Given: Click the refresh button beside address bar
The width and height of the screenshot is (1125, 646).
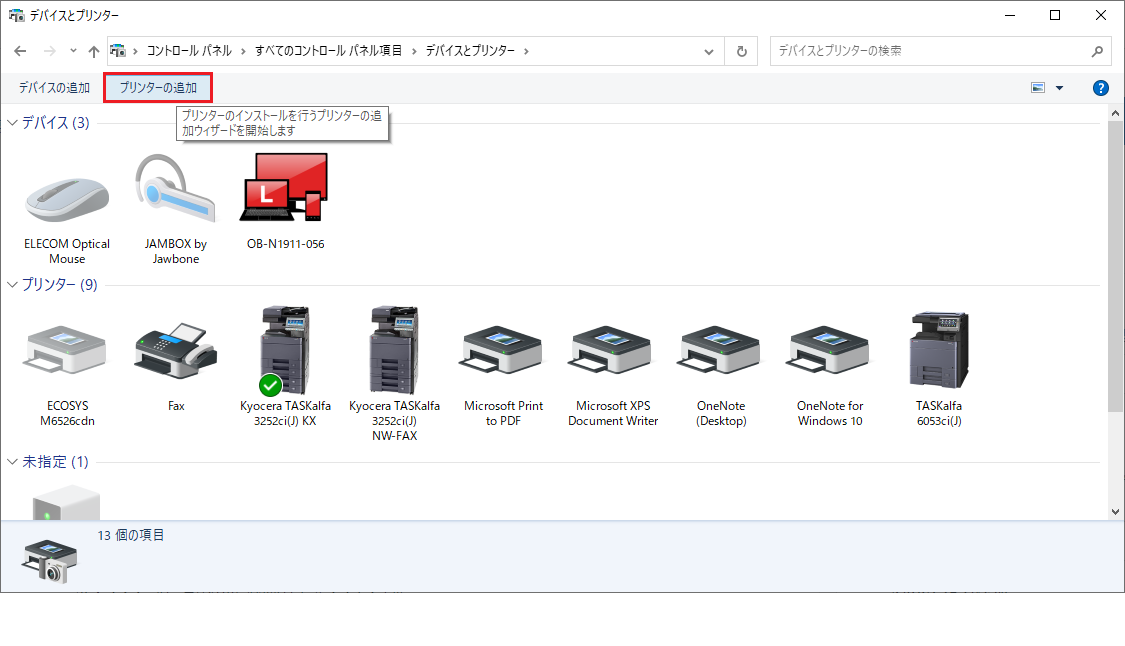Looking at the screenshot, I should 741,51.
